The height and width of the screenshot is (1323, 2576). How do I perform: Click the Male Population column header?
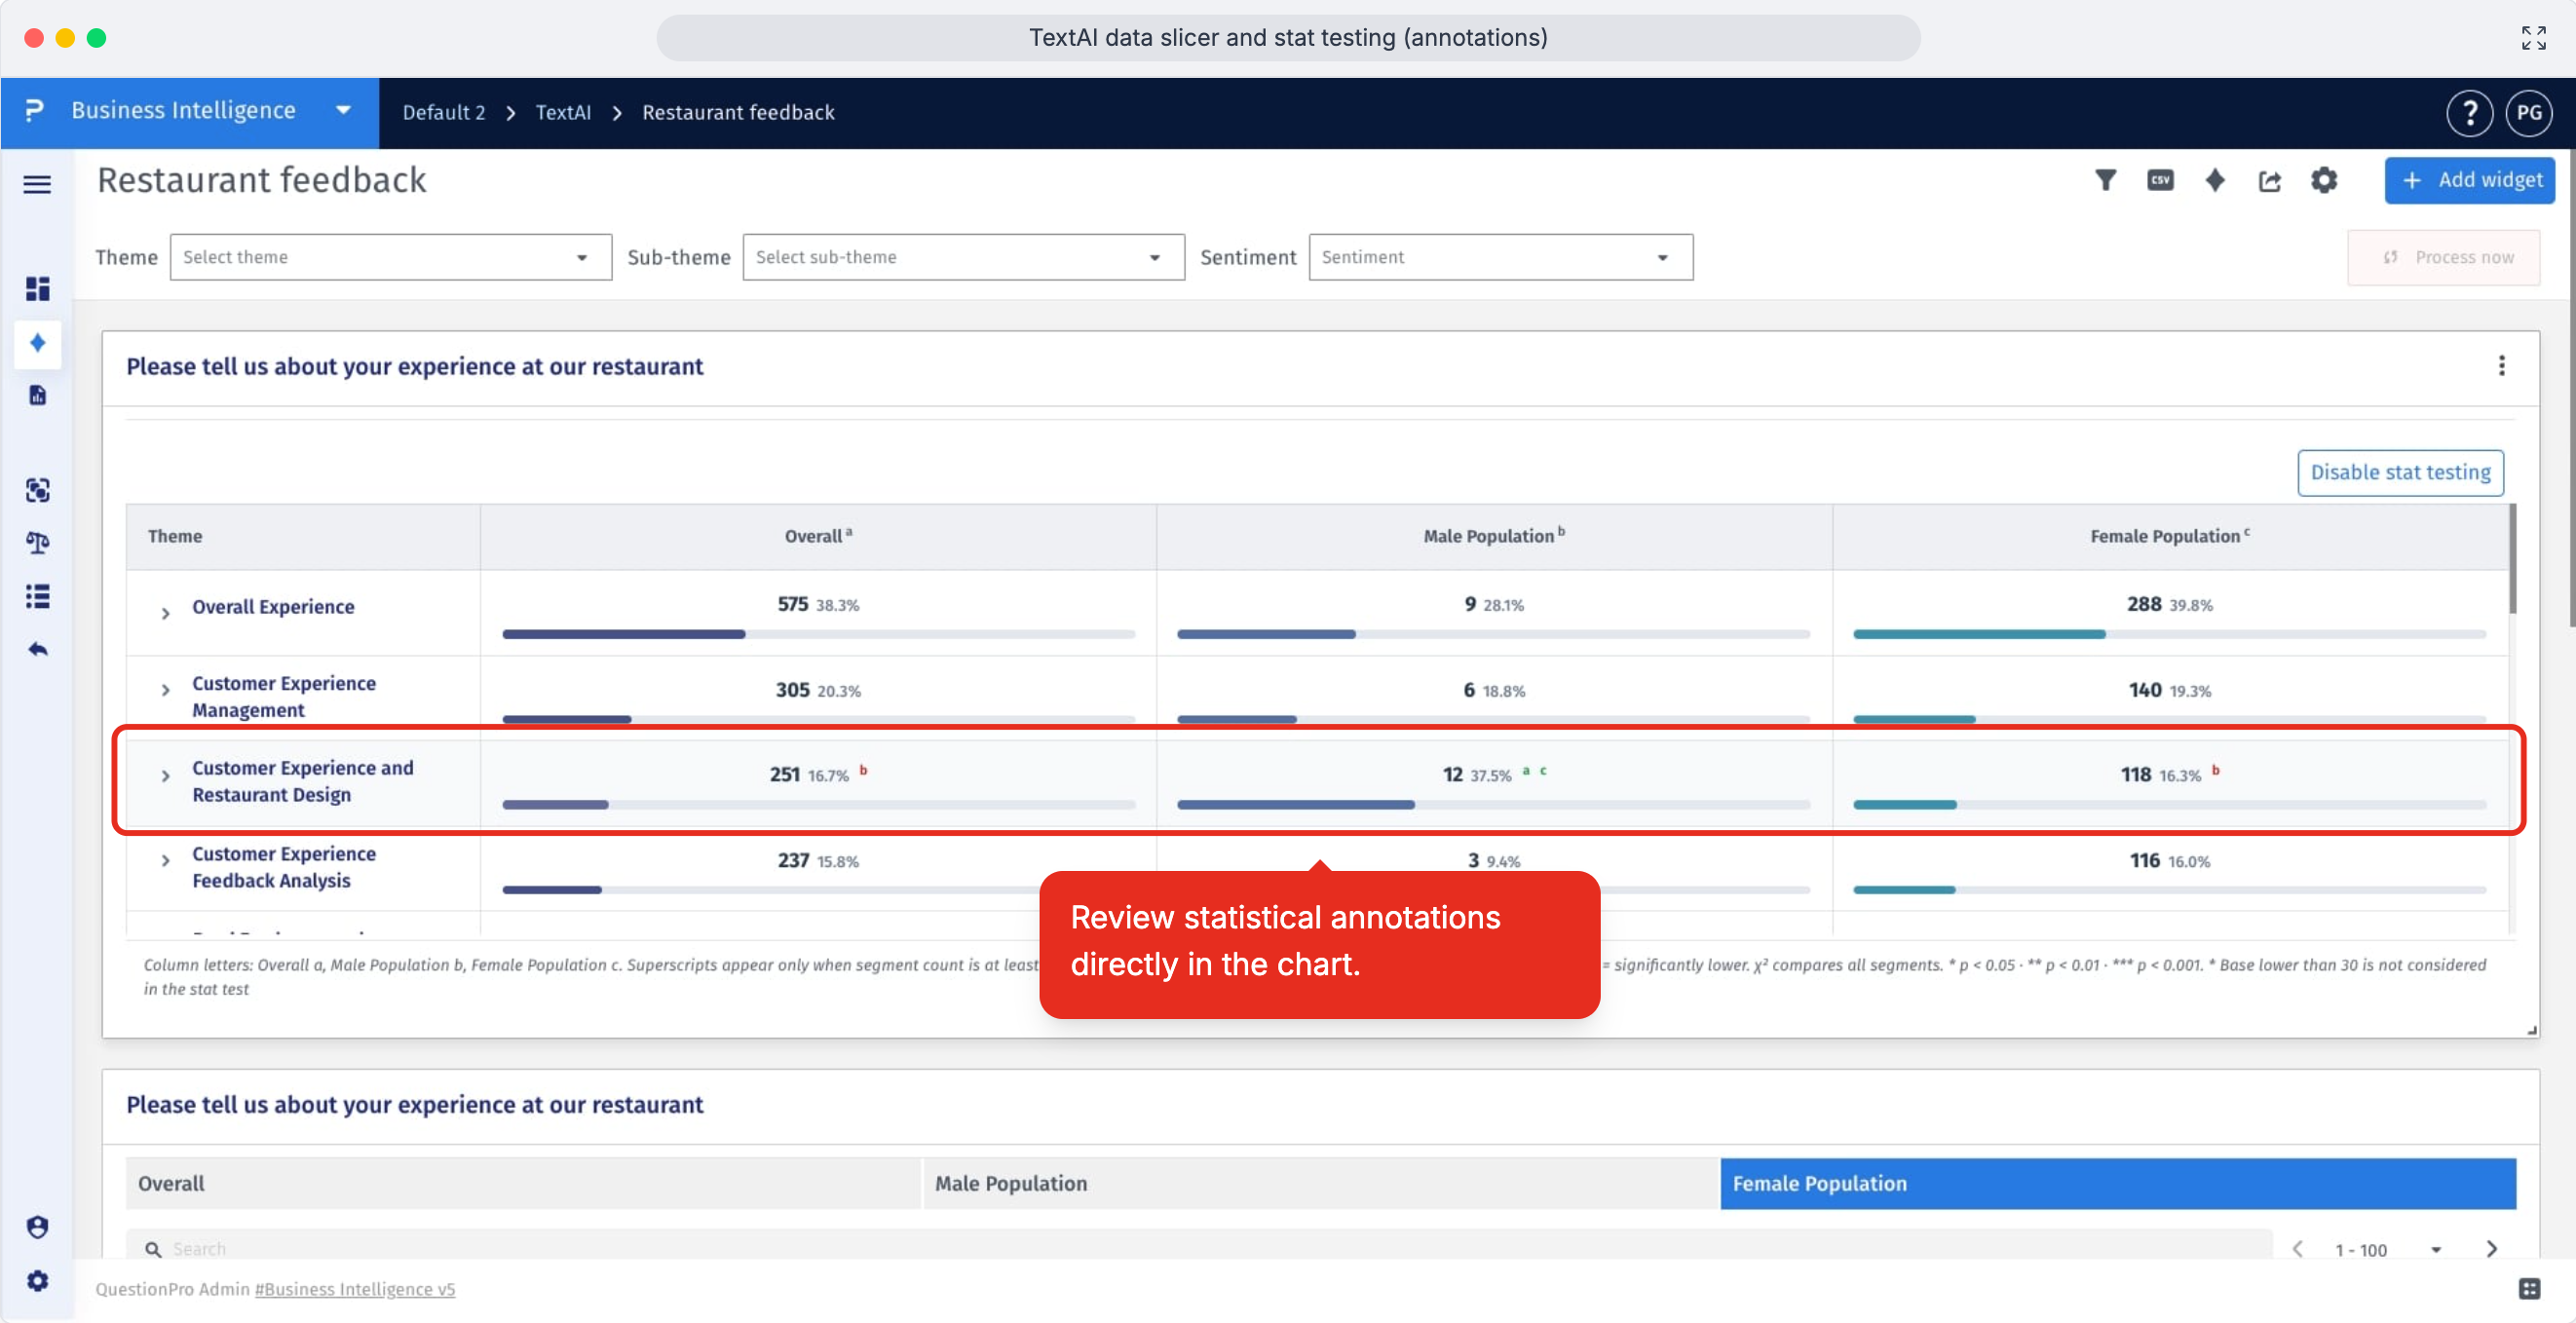(x=1493, y=536)
